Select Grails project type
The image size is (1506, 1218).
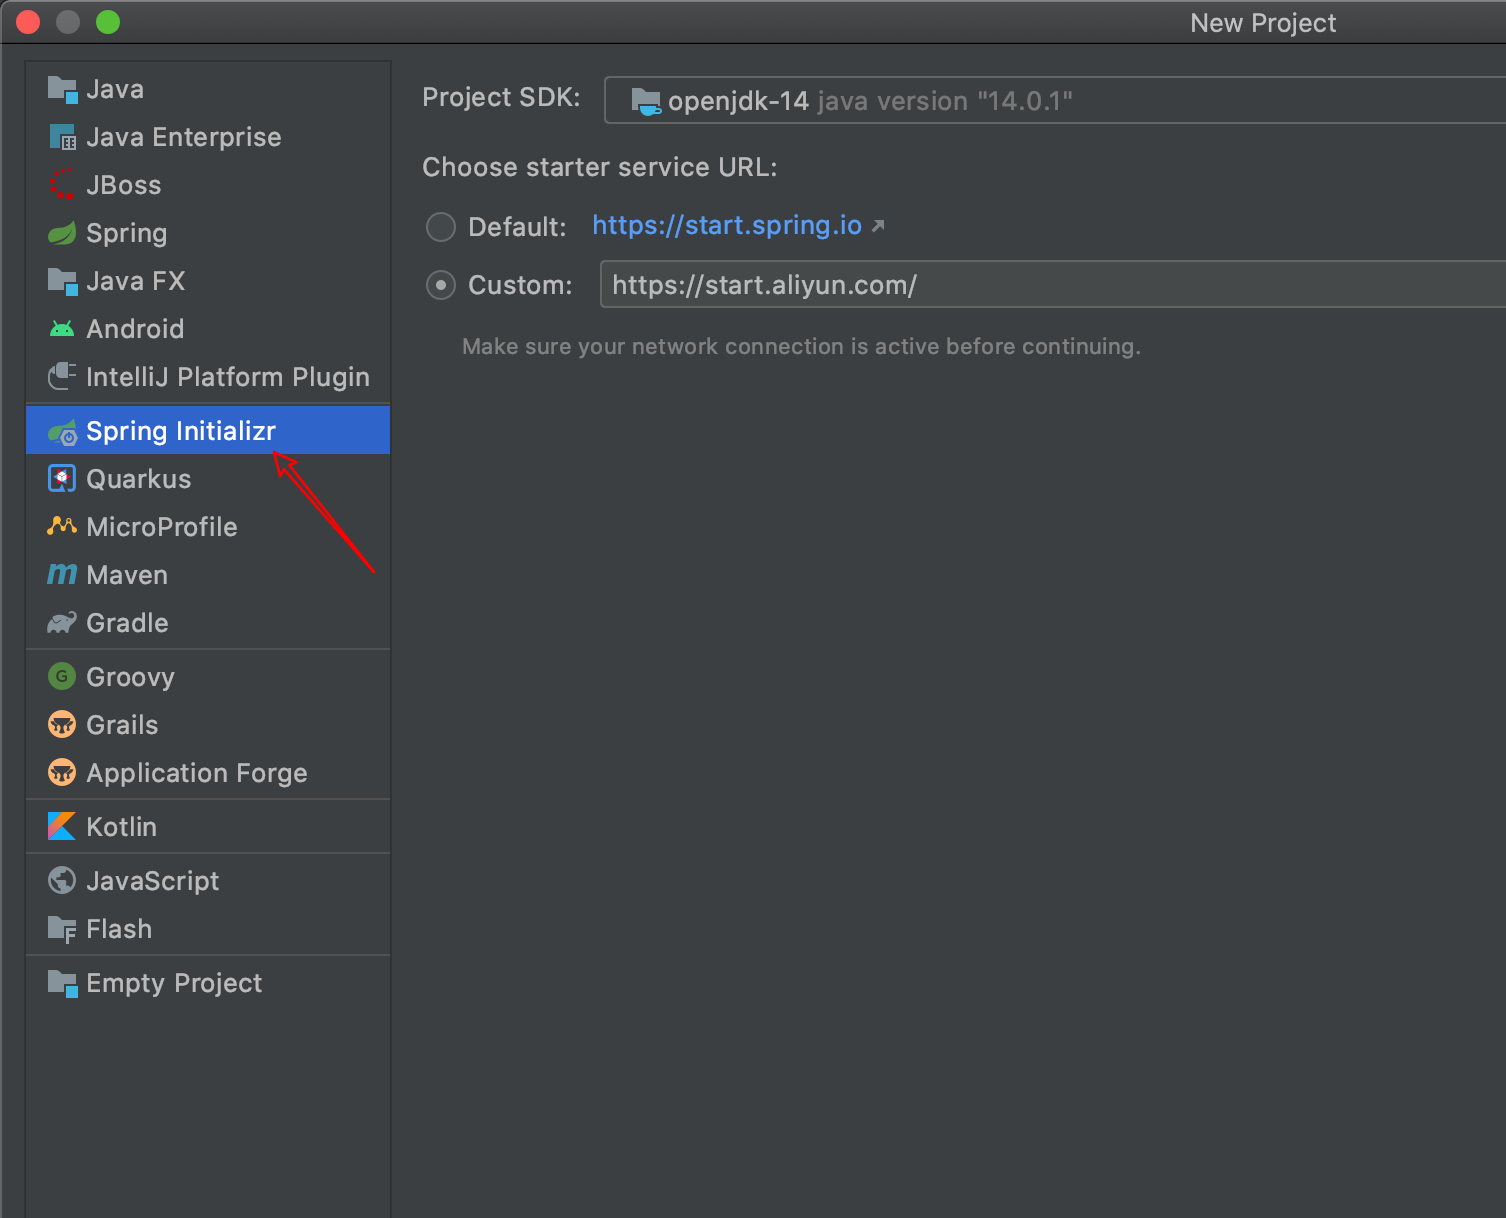[x=208, y=725]
